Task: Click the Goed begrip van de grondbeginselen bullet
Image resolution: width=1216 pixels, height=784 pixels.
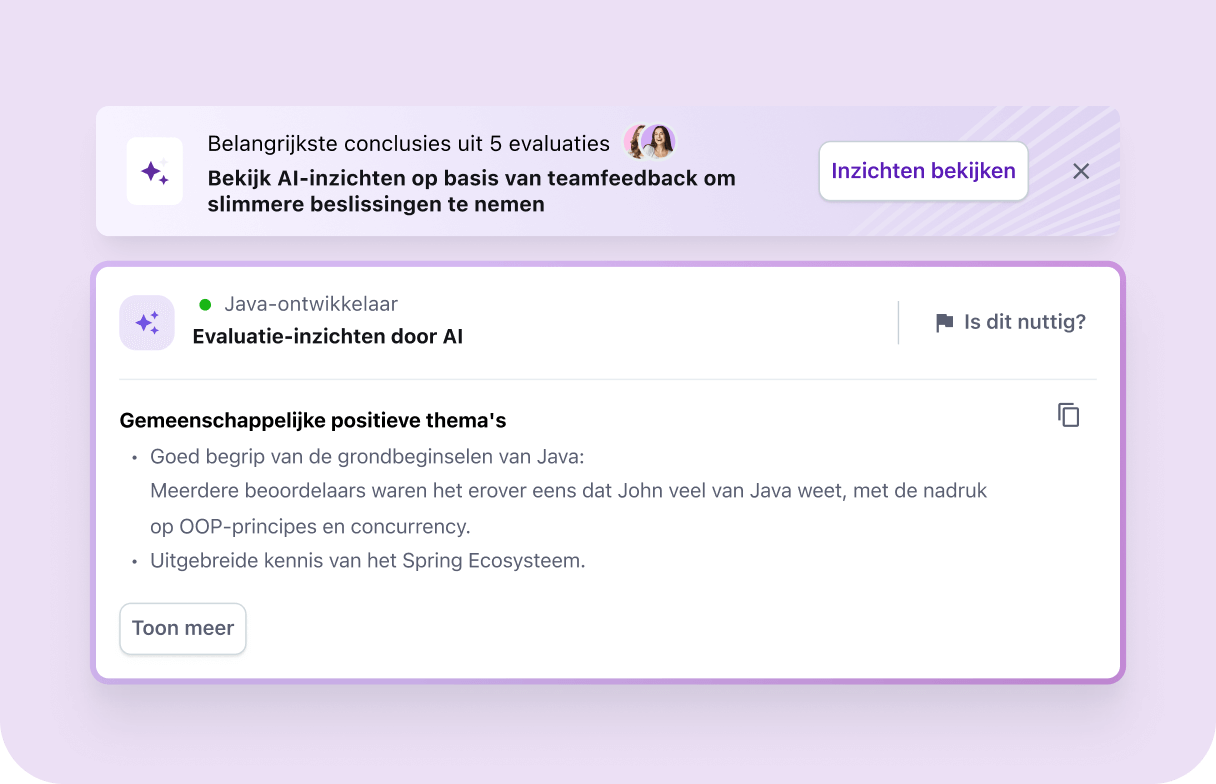Action: point(367,457)
